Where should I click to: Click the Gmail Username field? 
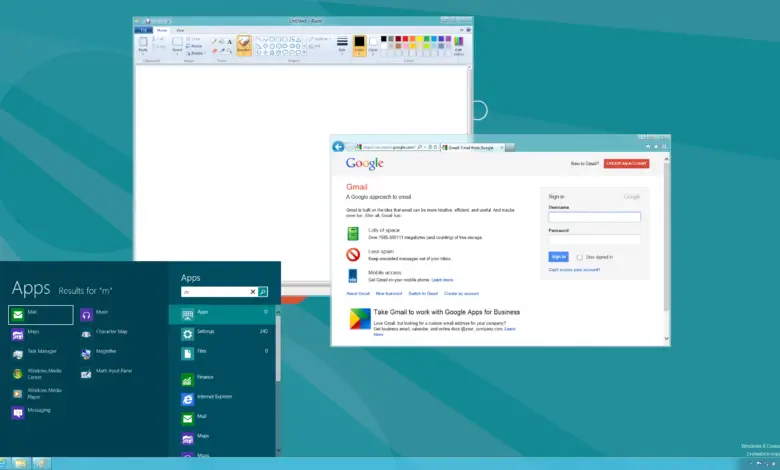pyautogui.click(x=594, y=217)
